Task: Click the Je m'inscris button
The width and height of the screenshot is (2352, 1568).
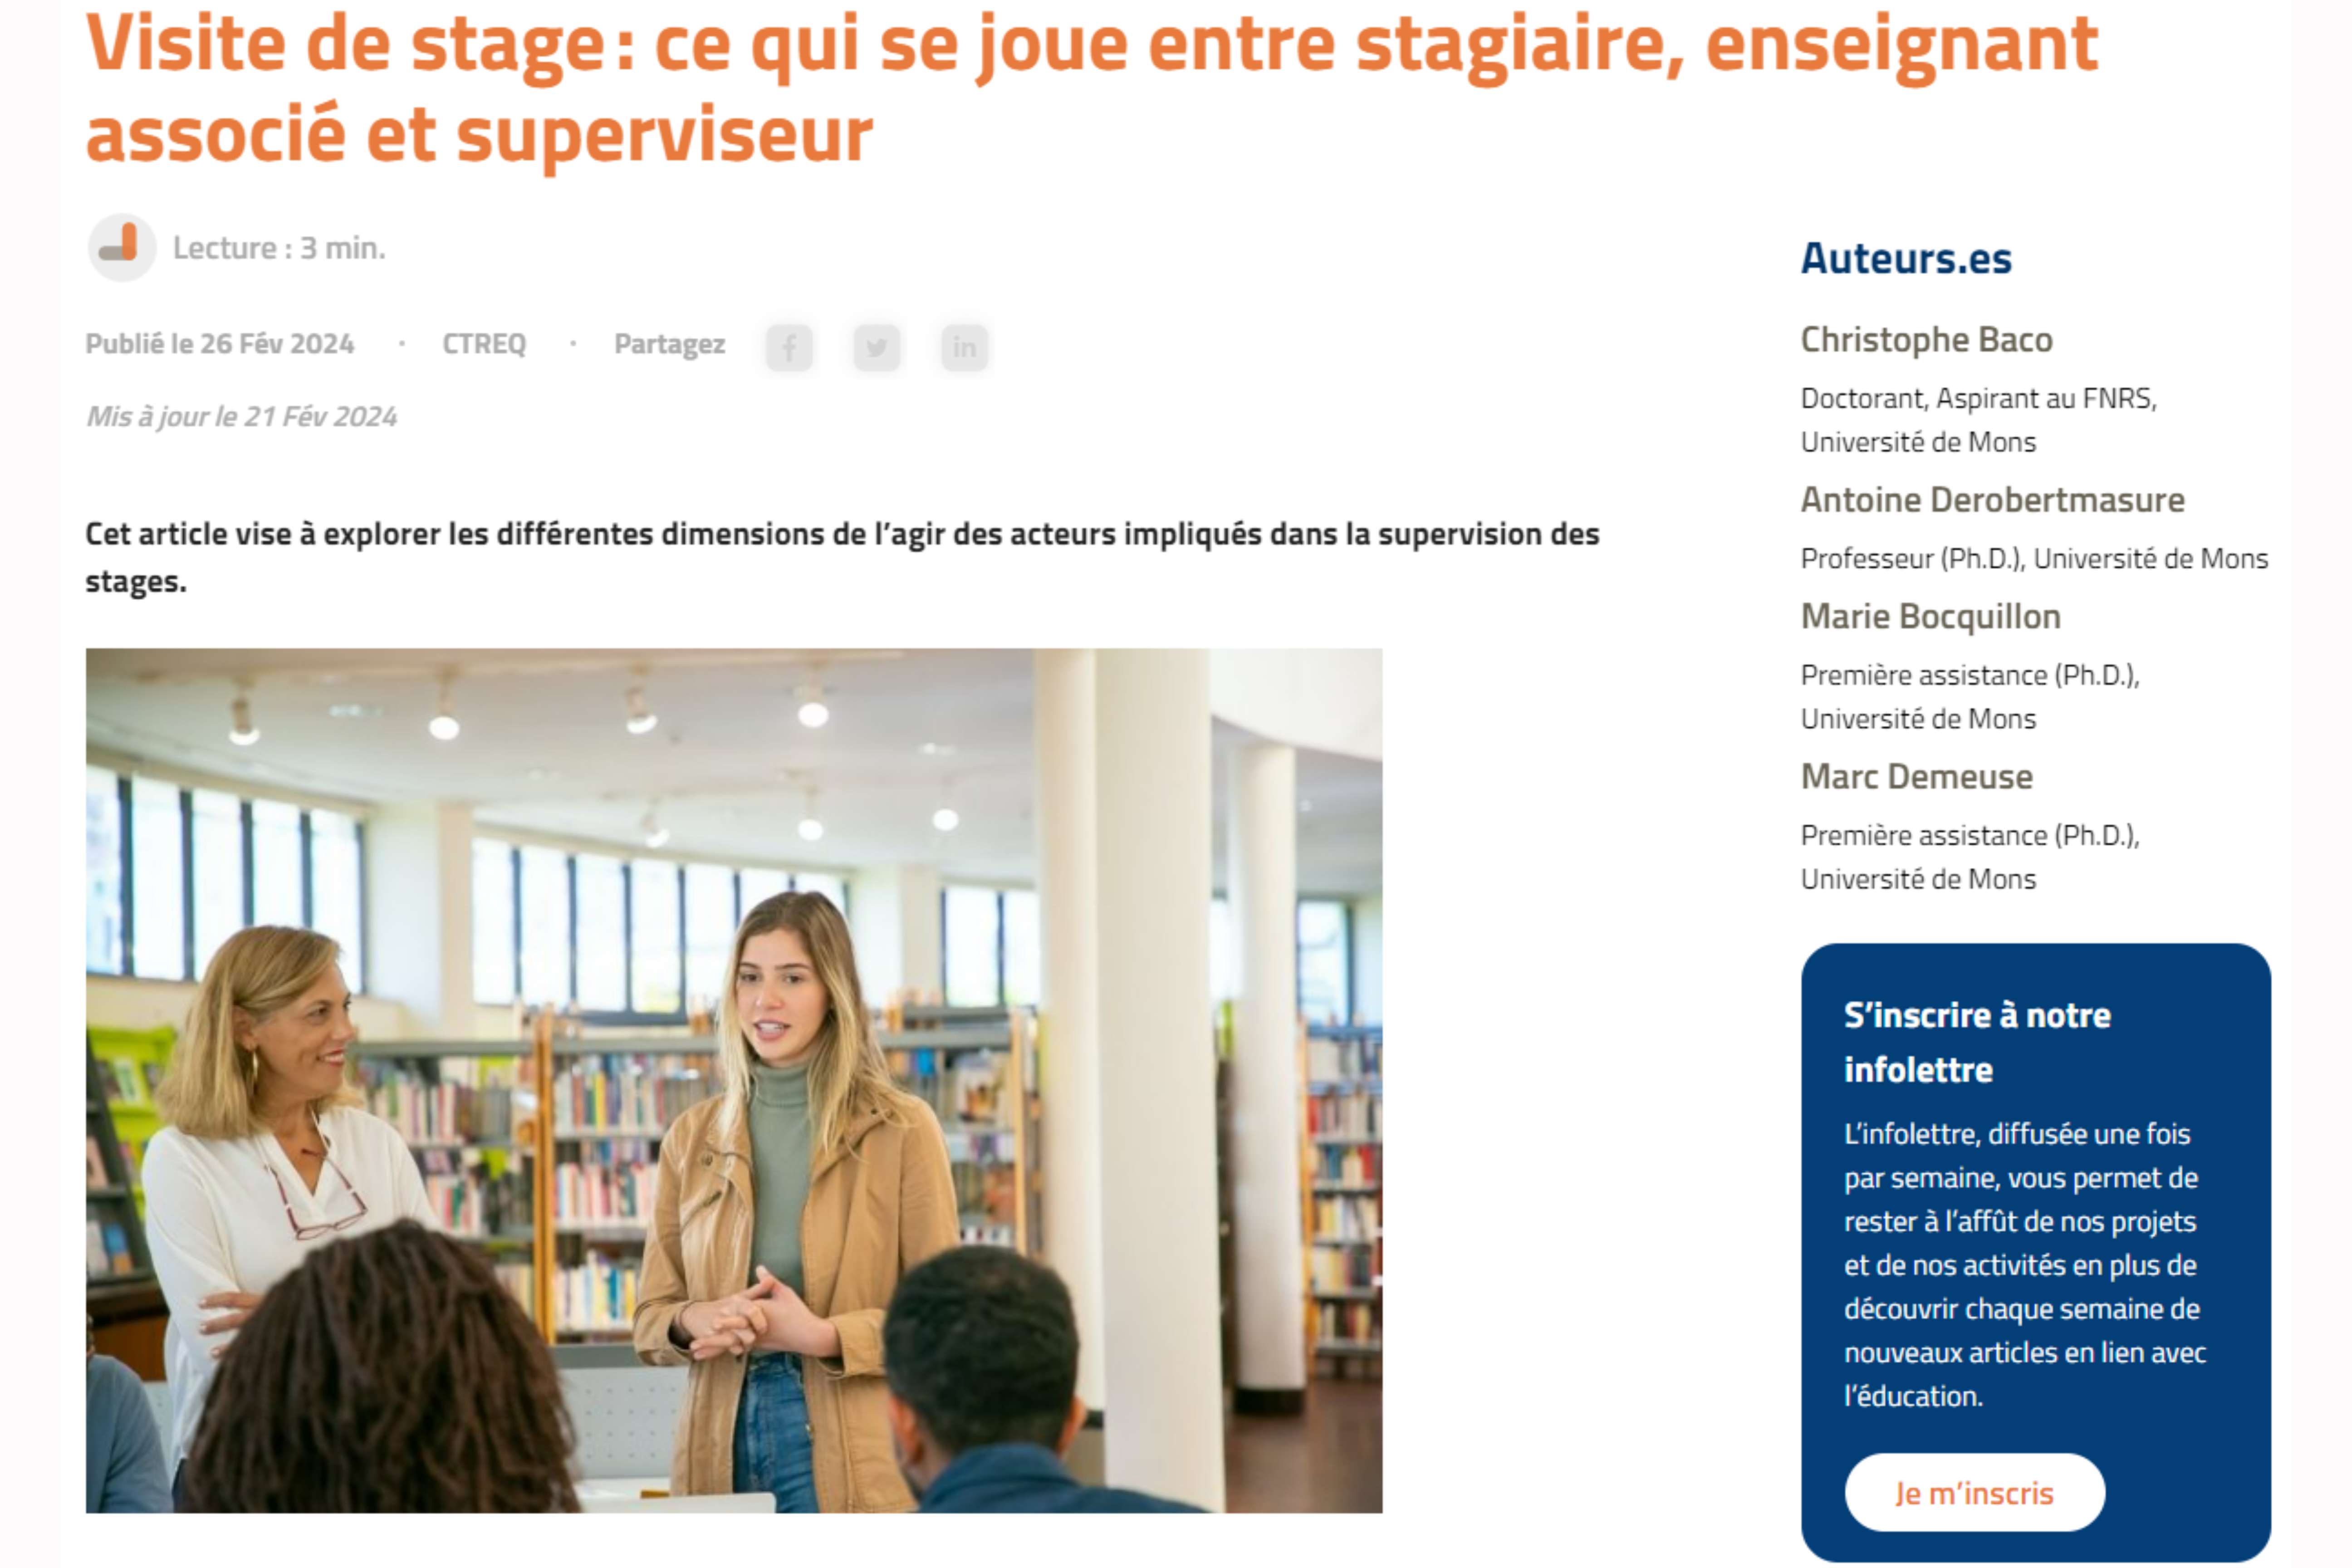Action: [x=1974, y=1492]
